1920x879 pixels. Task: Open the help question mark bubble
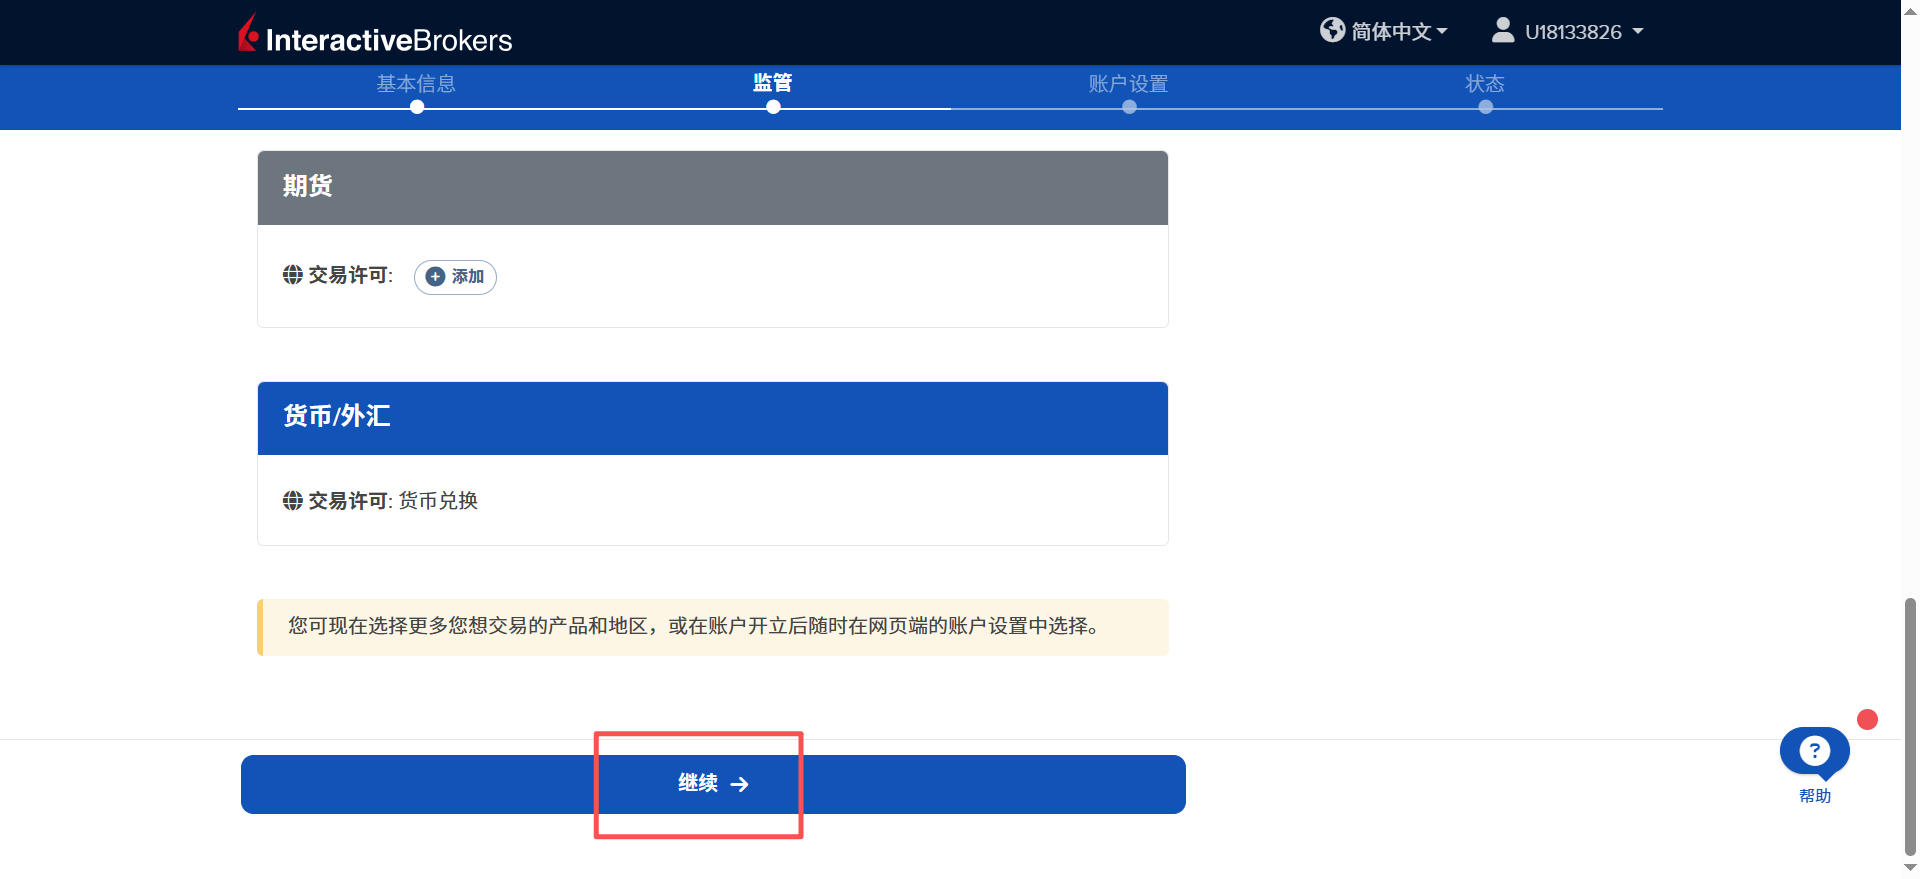pyautogui.click(x=1814, y=751)
